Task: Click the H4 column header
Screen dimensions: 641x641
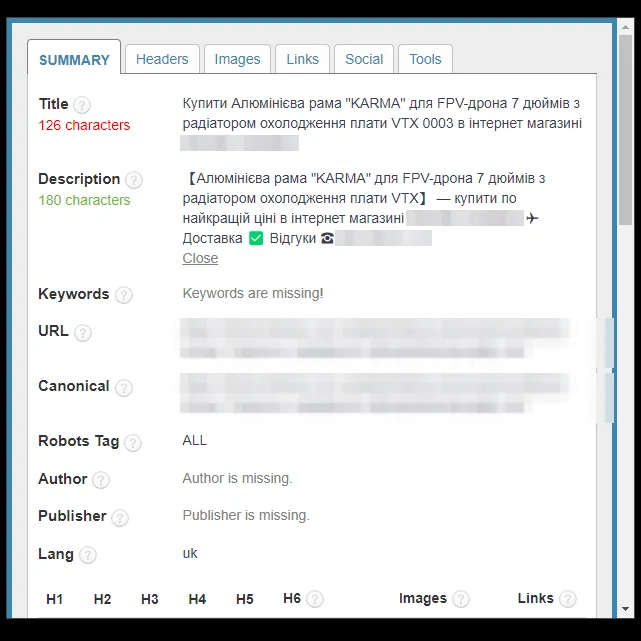Action: (197, 599)
